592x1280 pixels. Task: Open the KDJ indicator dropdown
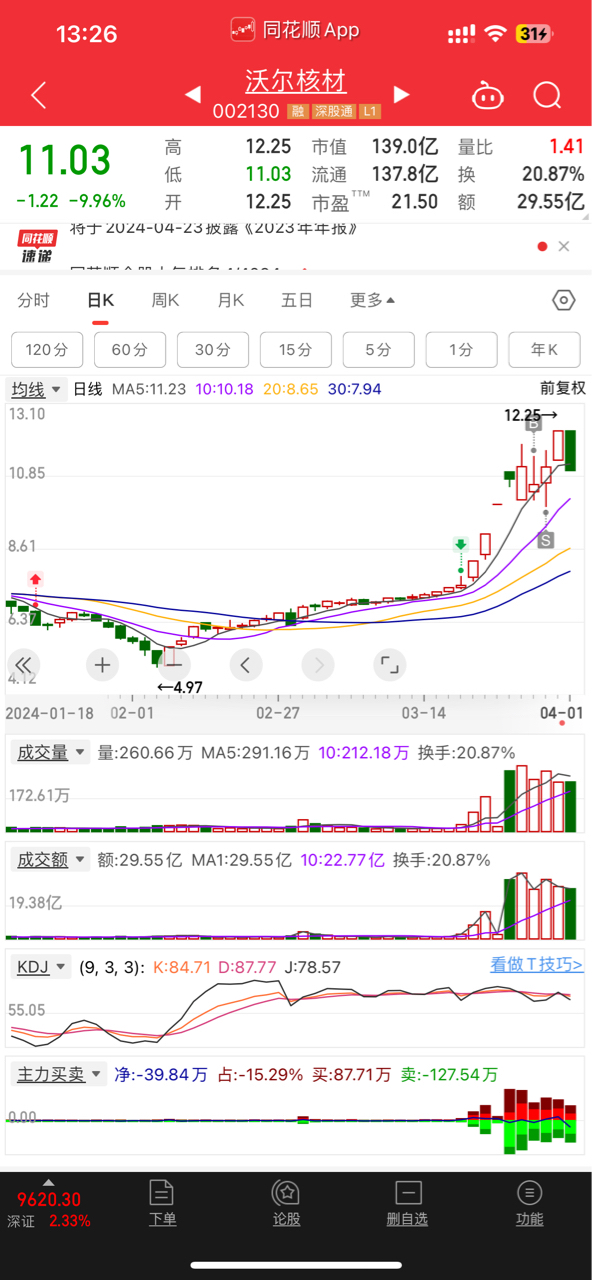(42, 967)
